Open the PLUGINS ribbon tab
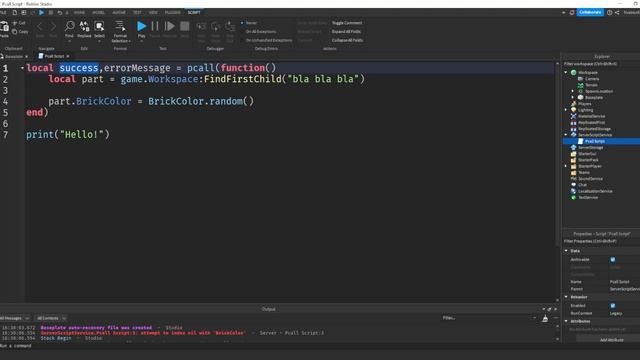This screenshot has width=640, height=360. tap(173, 13)
